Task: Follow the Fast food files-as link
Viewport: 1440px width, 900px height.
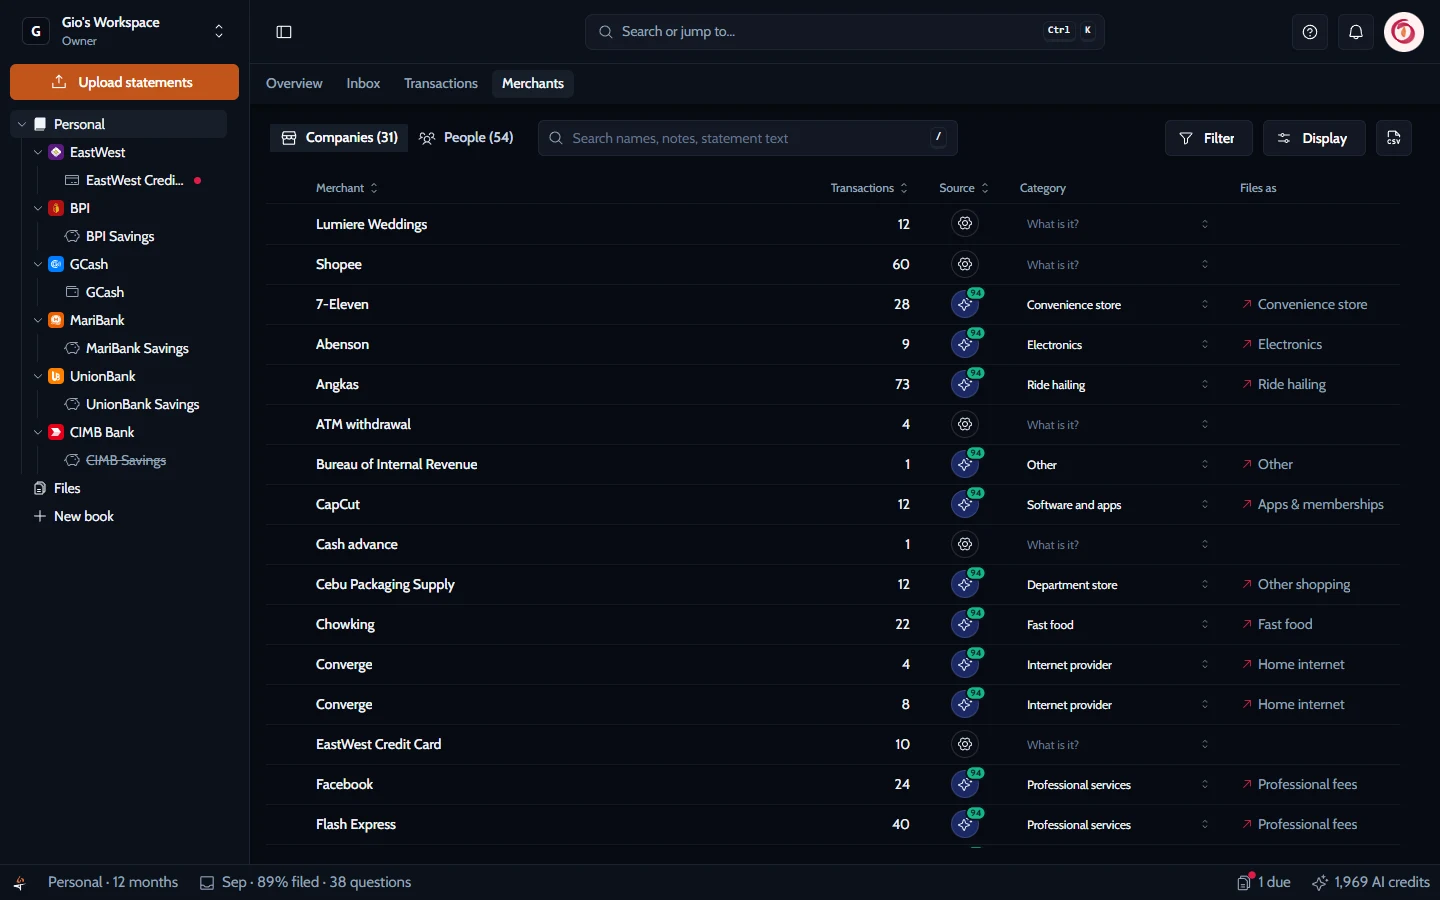Action: pos(1277,624)
